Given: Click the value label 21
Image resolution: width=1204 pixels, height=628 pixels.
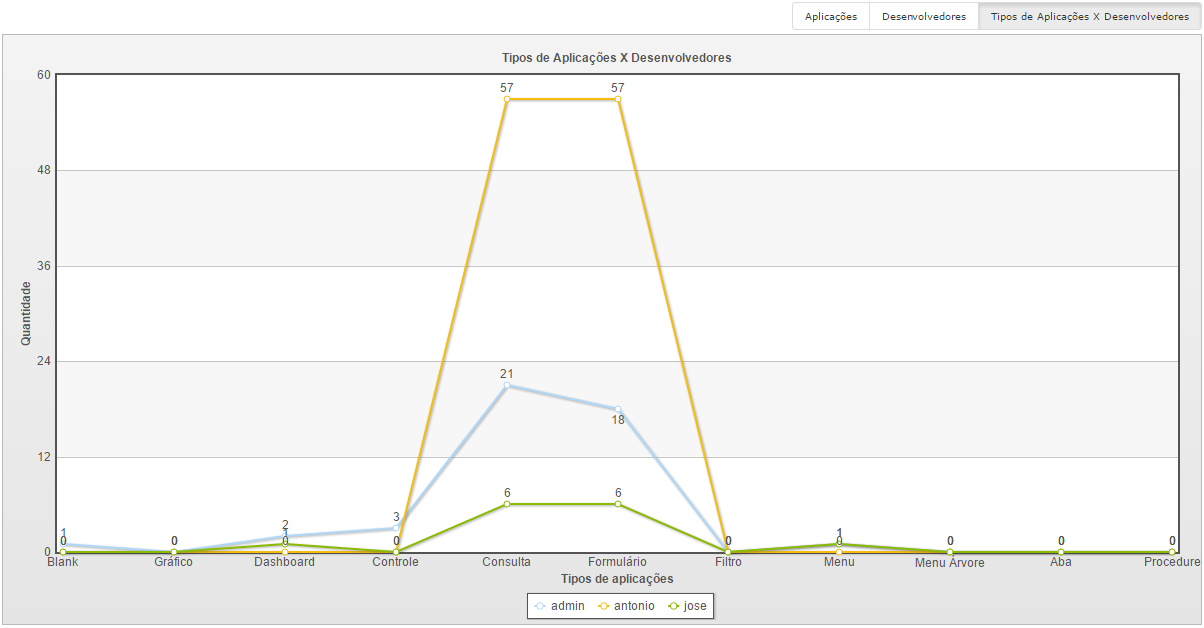Looking at the screenshot, I should [x=507, y=374].
